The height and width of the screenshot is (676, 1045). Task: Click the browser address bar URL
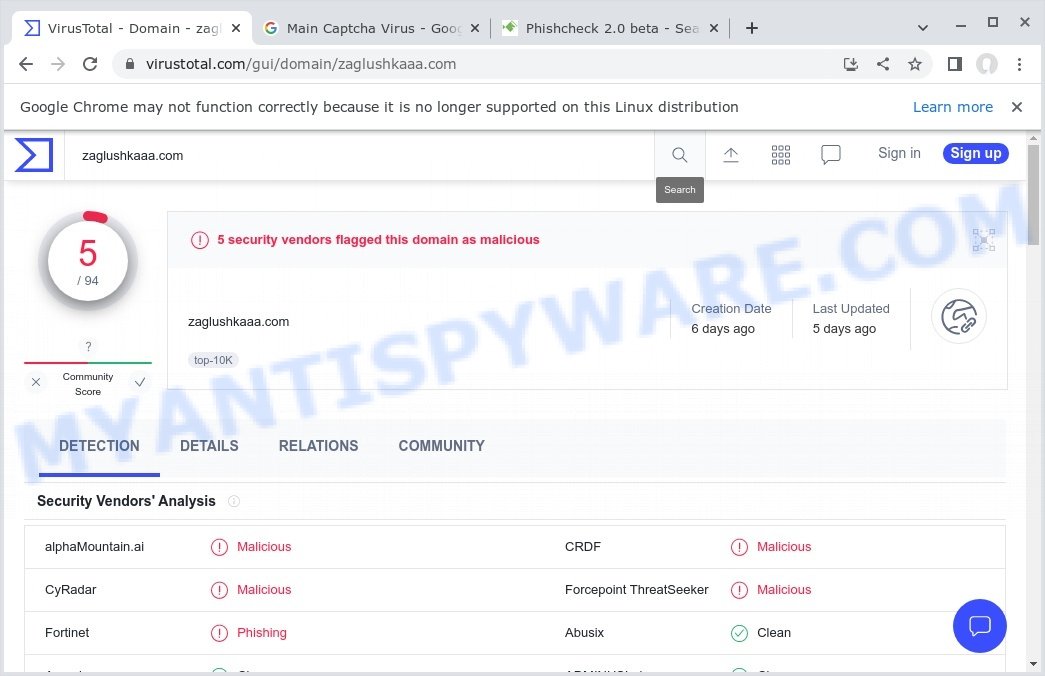pos(301,64)
